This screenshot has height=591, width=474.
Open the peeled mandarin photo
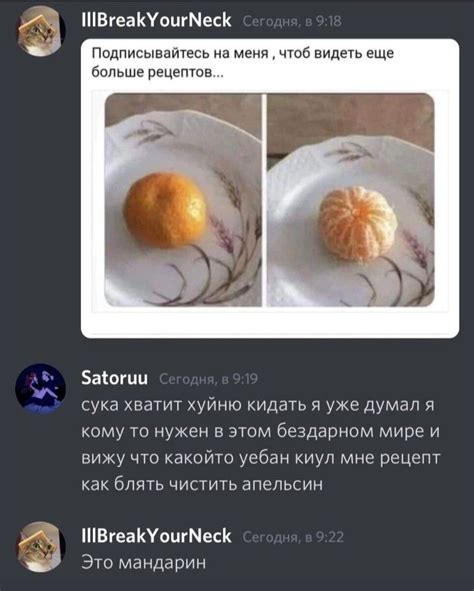(x=350, y=200)
